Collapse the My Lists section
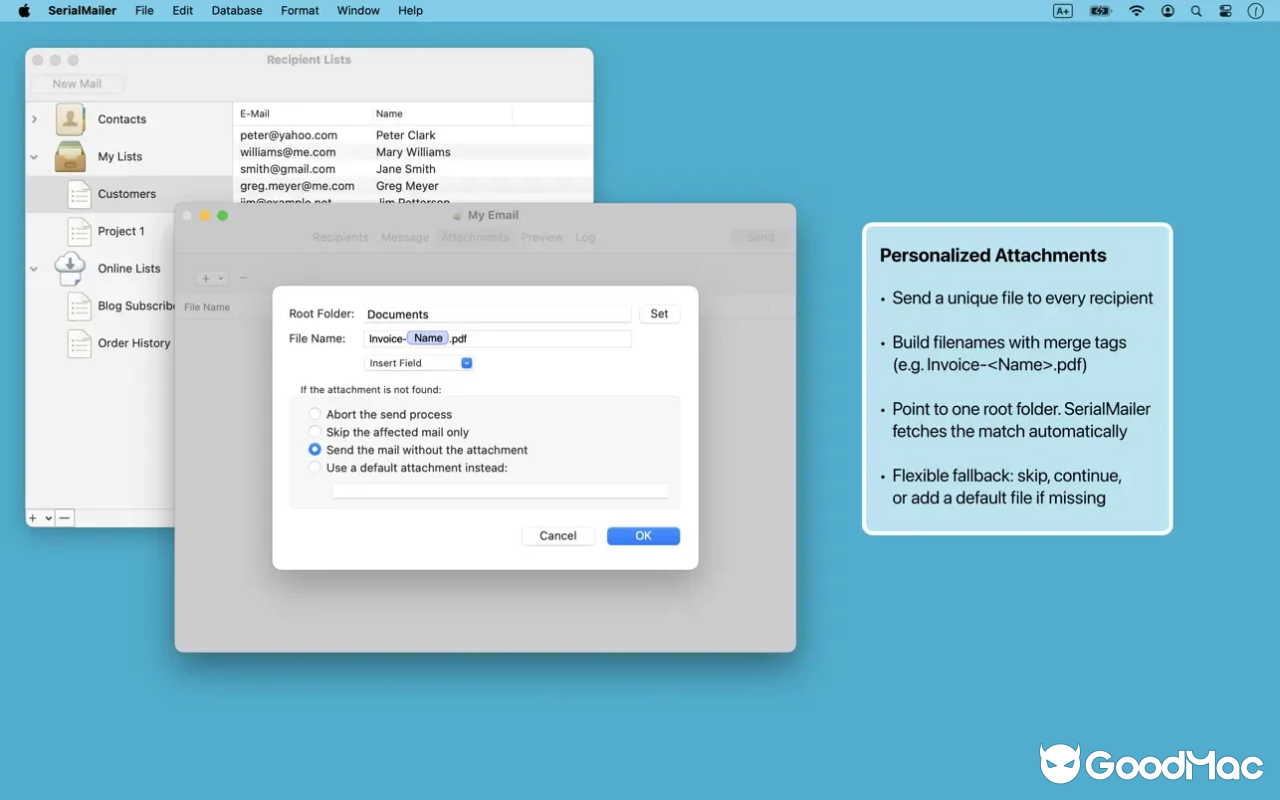This screenshot has width=1280, height=800. [33, 156]
